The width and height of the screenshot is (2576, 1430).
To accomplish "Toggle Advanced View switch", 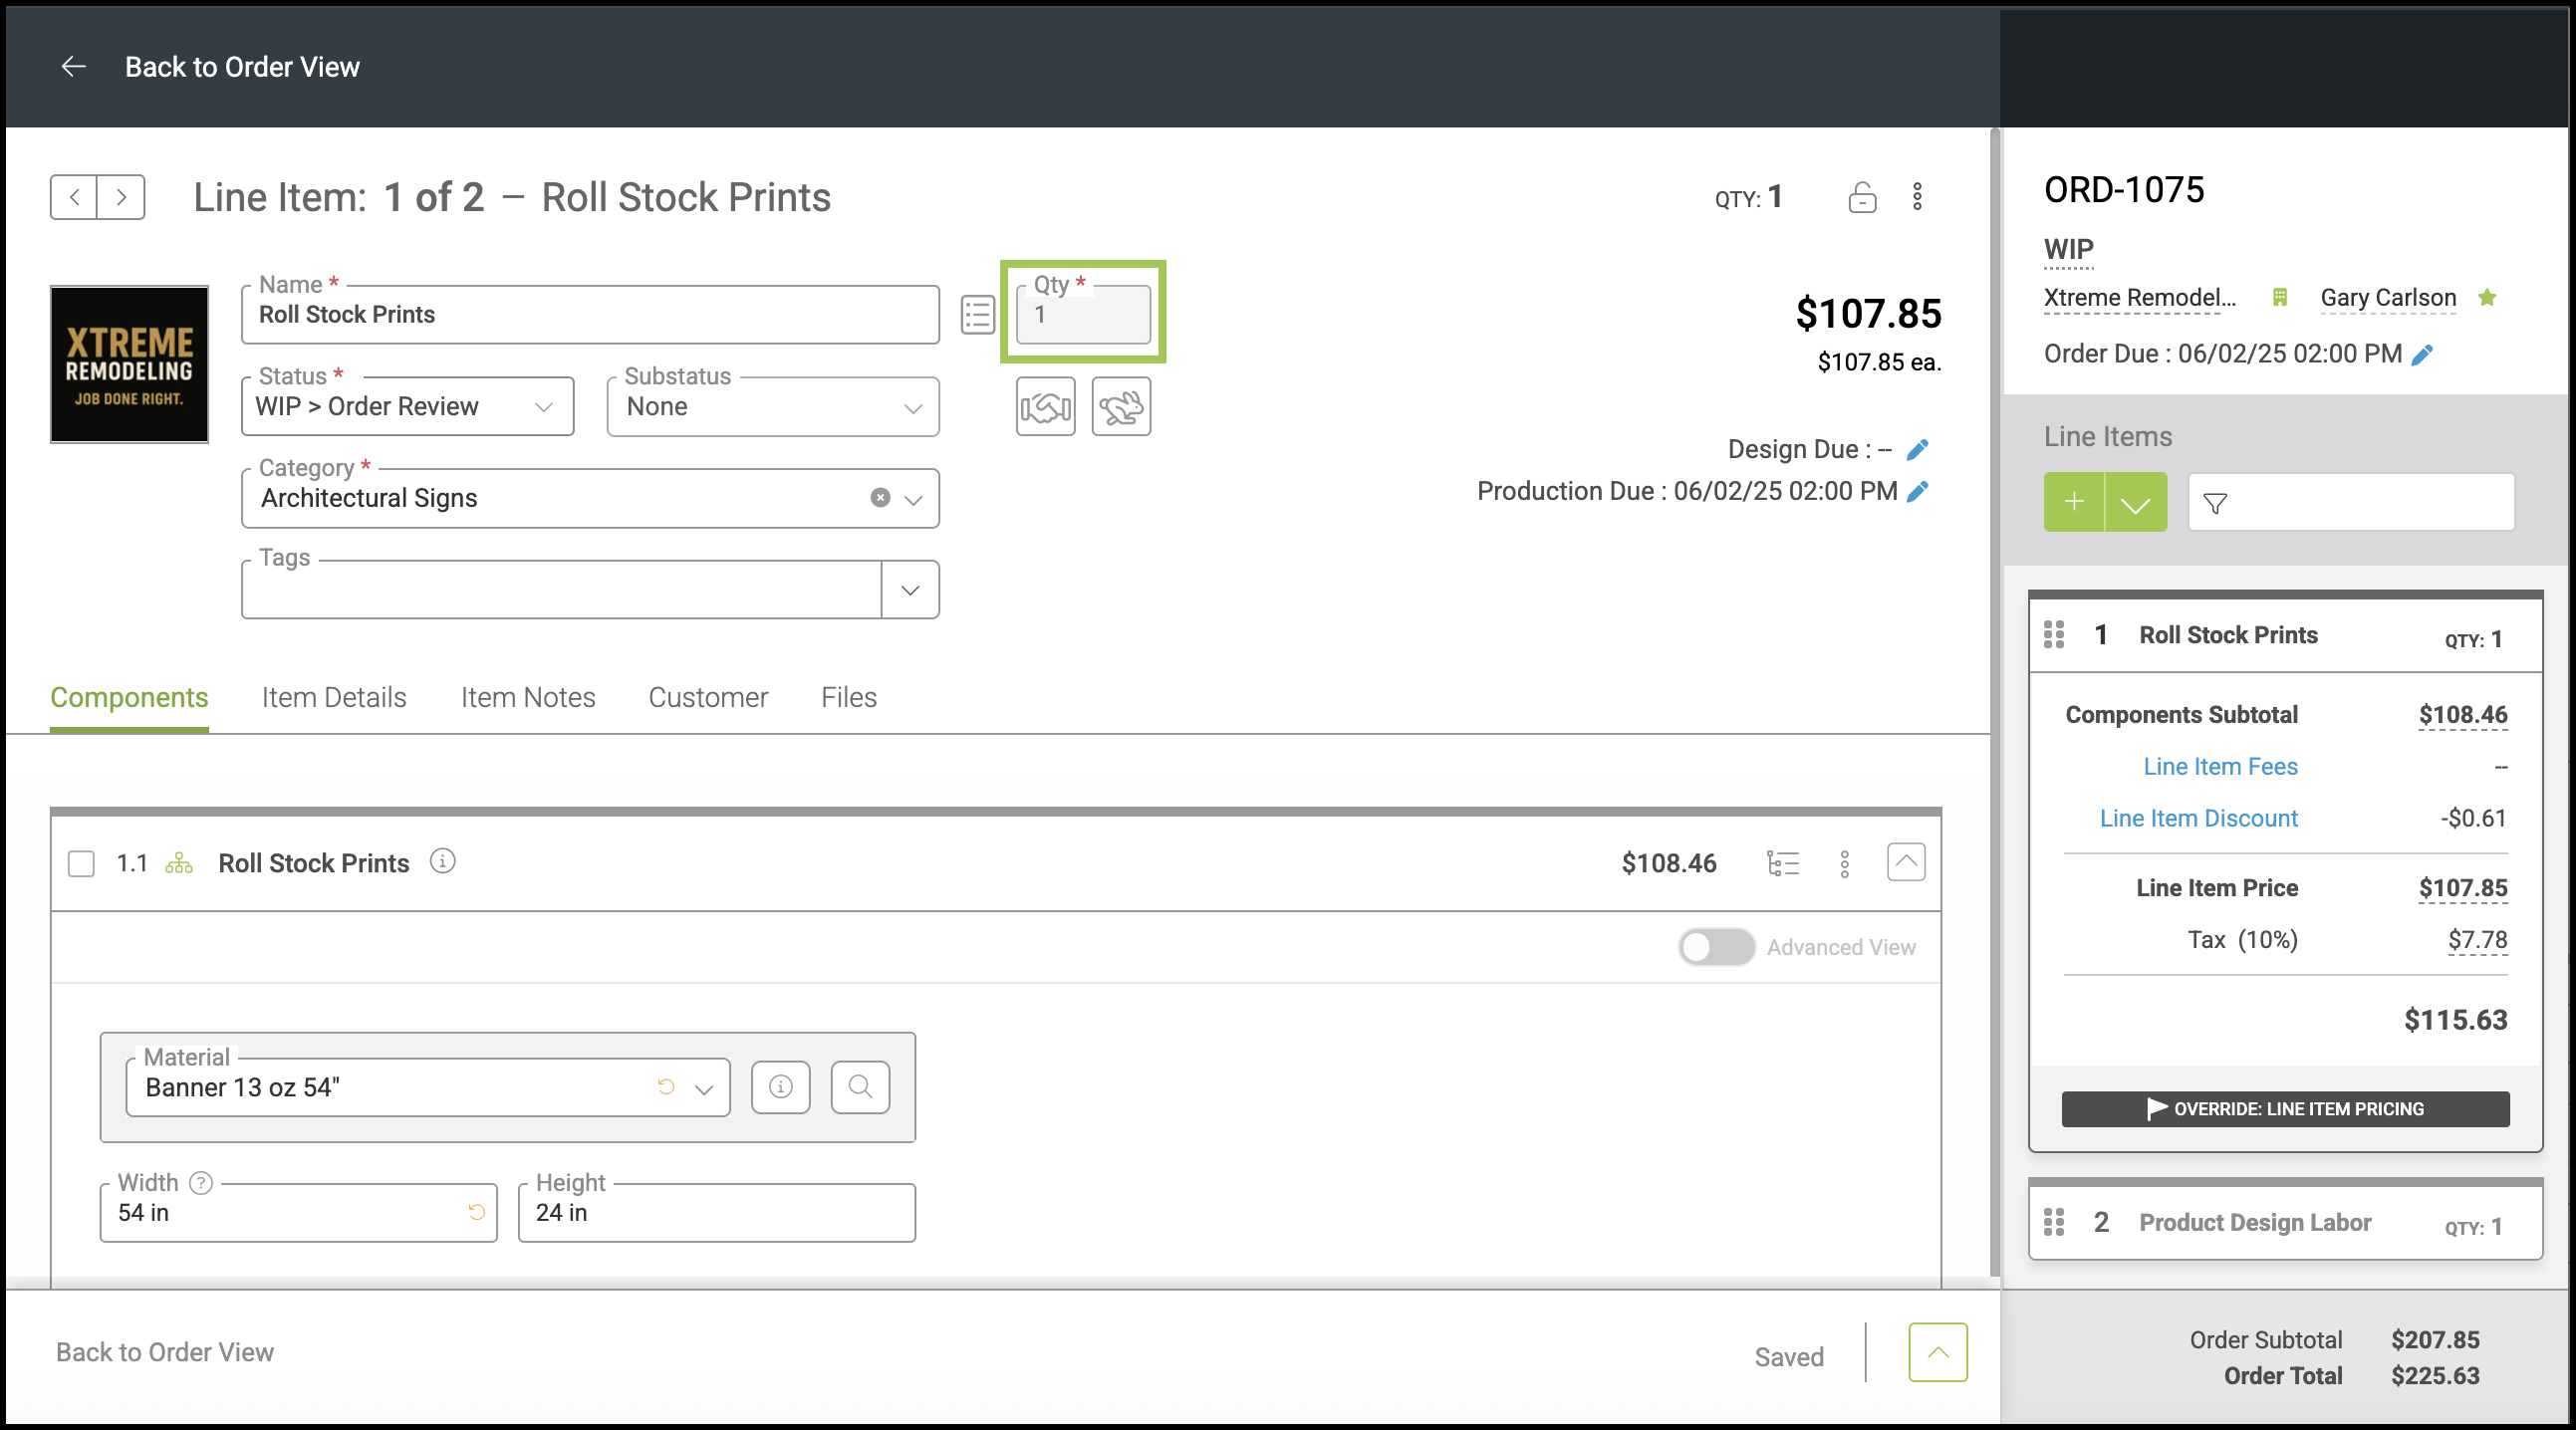I will click(x=1716, y=947).
